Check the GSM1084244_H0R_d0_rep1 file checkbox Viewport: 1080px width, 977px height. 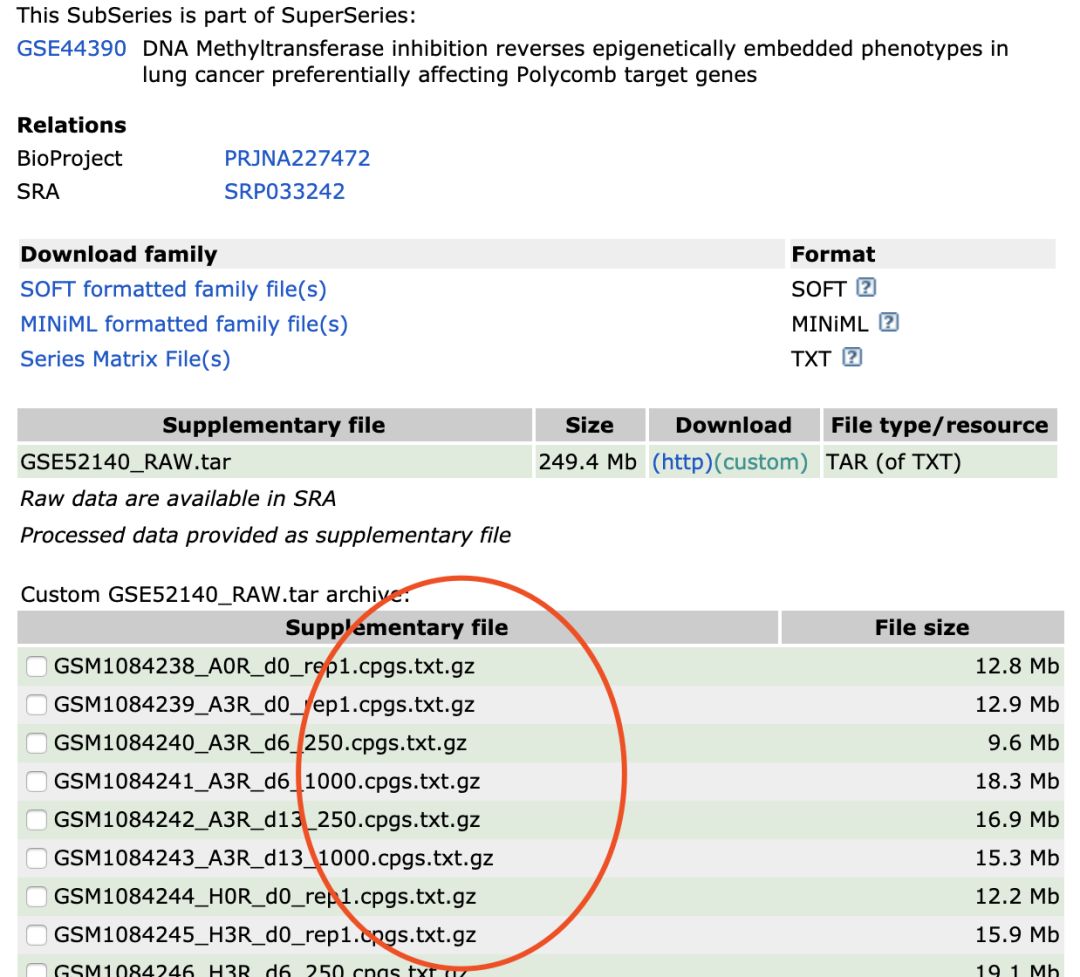(37, 896)
